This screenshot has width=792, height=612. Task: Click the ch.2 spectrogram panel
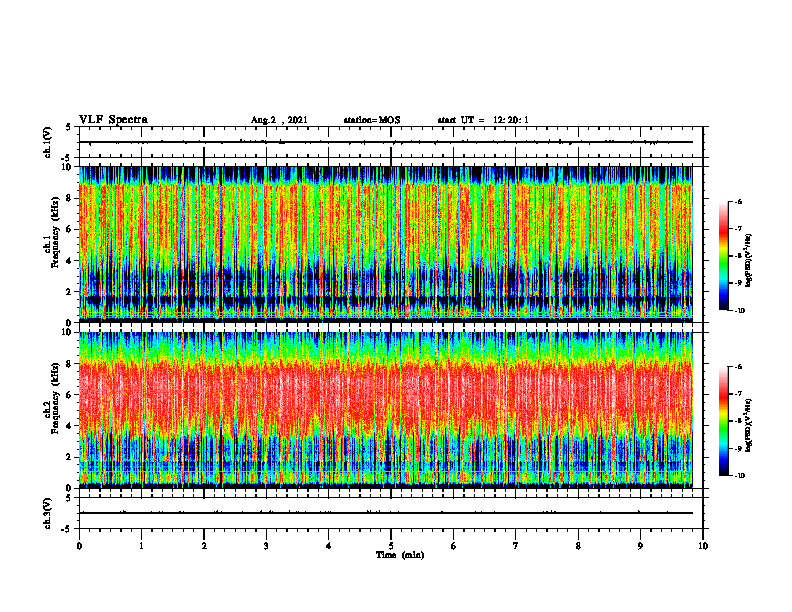(x=386, y=410)
